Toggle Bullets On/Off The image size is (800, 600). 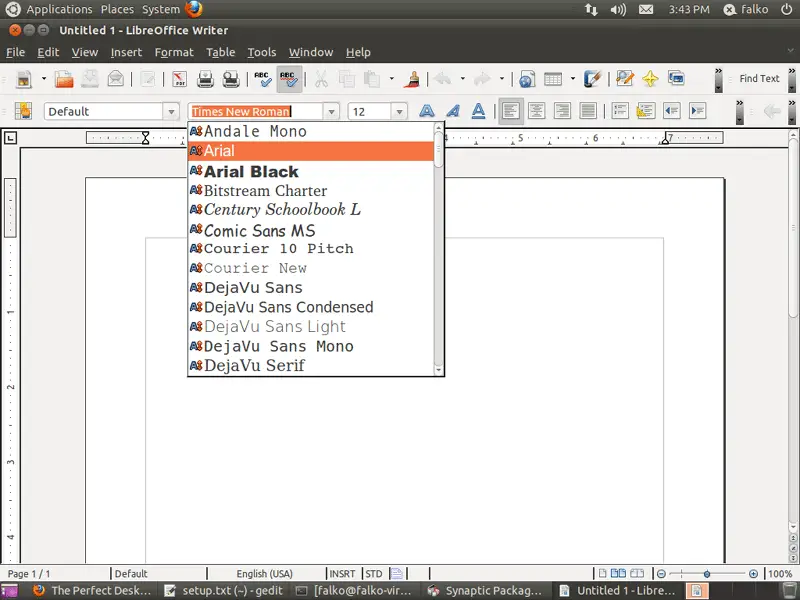pos(645,111)
